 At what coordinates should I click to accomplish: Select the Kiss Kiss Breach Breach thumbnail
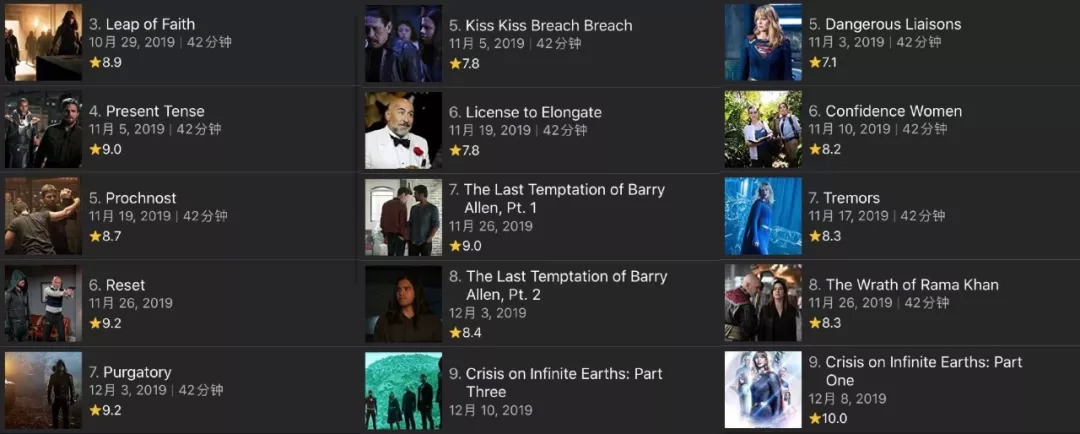(404, 43)
